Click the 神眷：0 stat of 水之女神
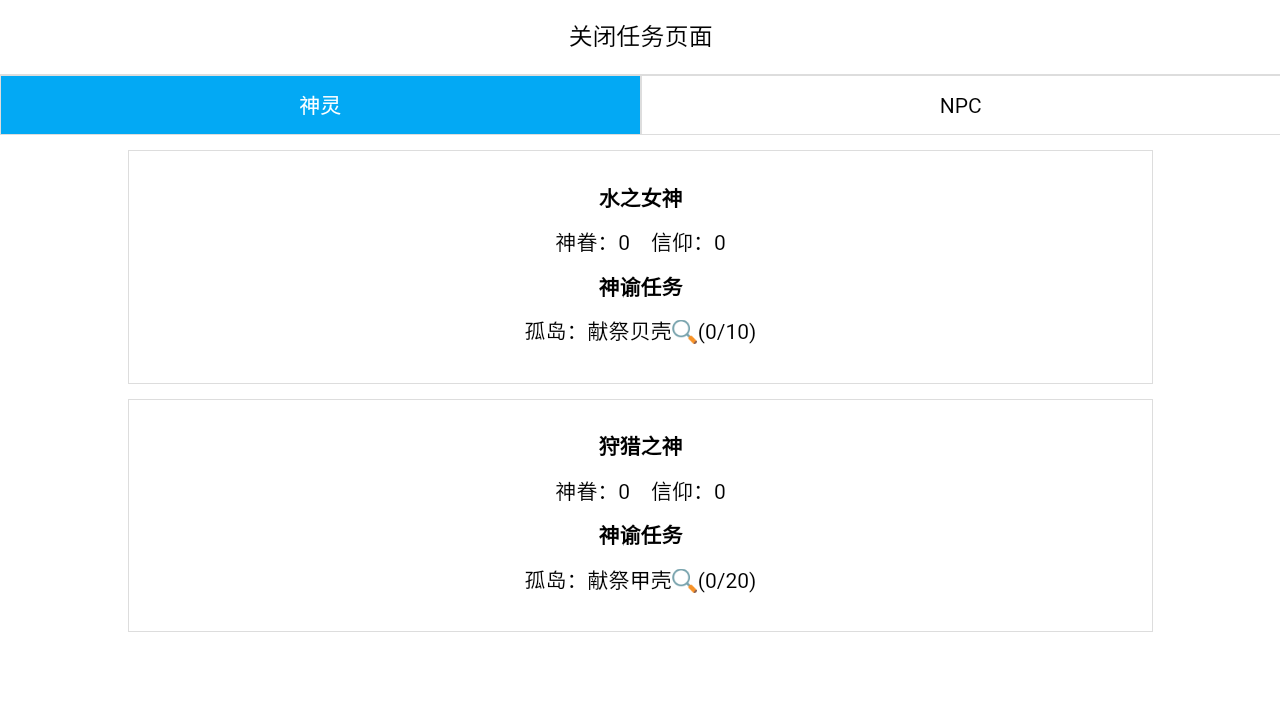This screenshot has height=720, width=1280. click(592, 242)
